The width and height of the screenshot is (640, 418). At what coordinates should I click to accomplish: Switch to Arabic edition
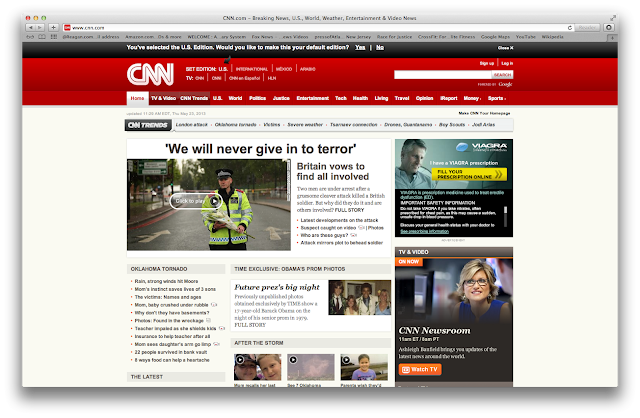click(x=307, y=69)
